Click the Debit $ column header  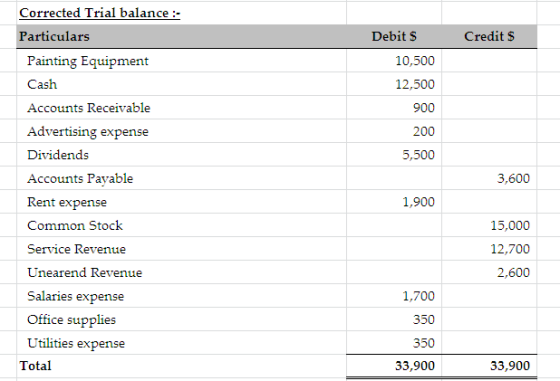(394, 36)
